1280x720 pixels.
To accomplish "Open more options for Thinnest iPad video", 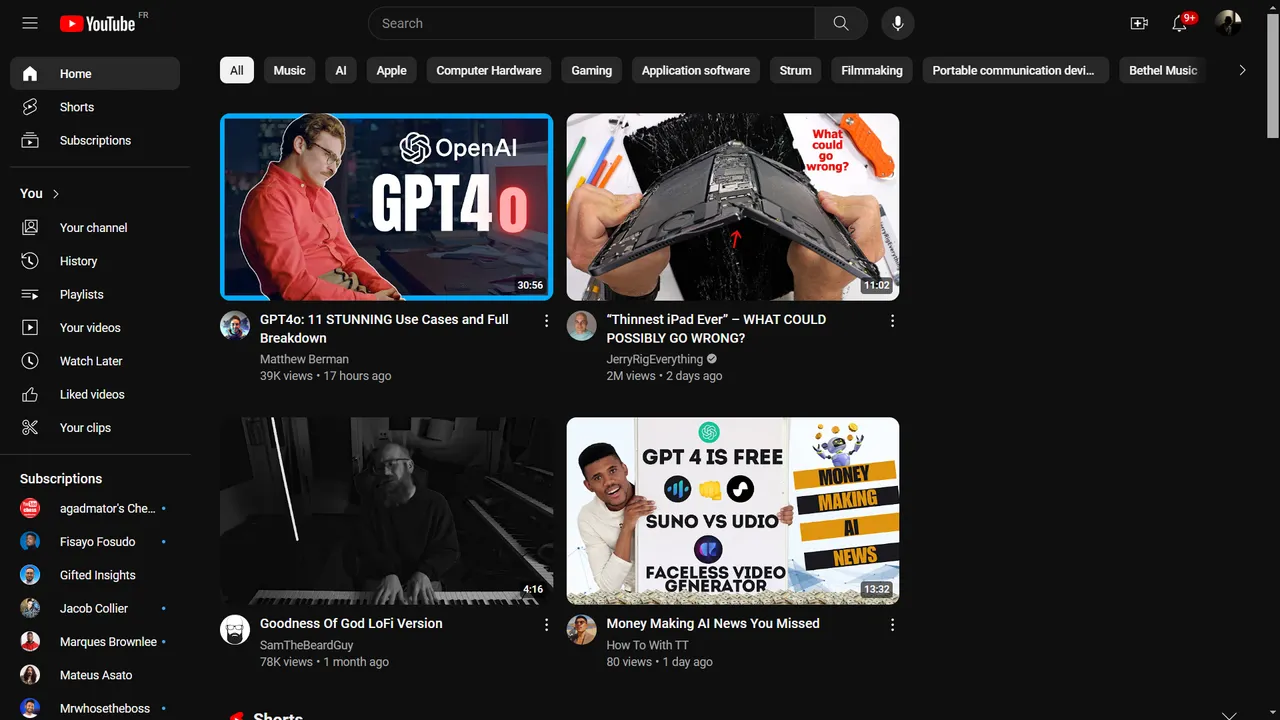I will tap(892, 321).
